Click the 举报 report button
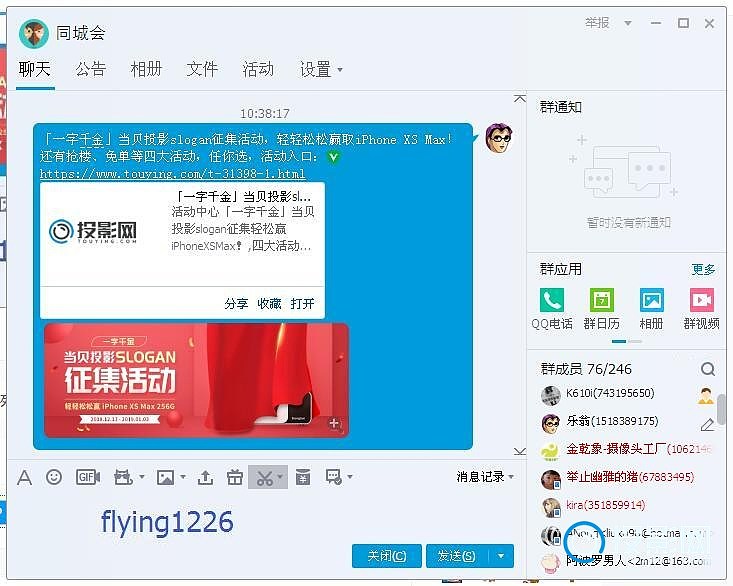The image size is (733, 586). [x=597, y=23]
